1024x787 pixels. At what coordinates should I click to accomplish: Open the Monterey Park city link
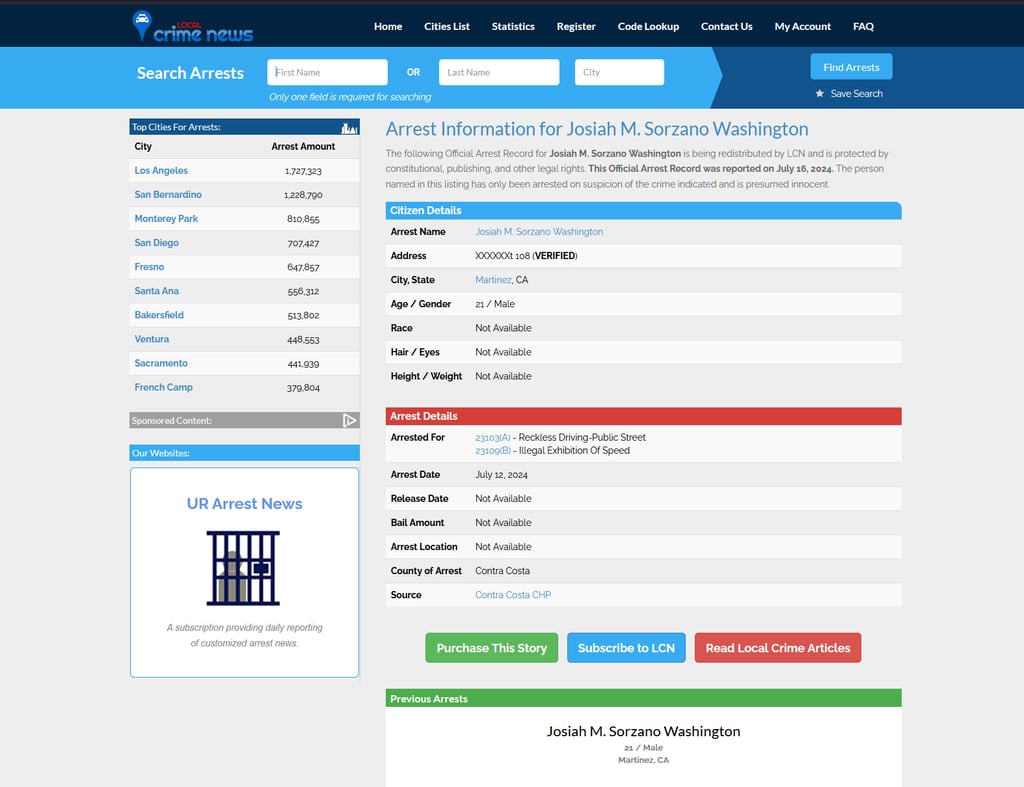tap(166, 219)
